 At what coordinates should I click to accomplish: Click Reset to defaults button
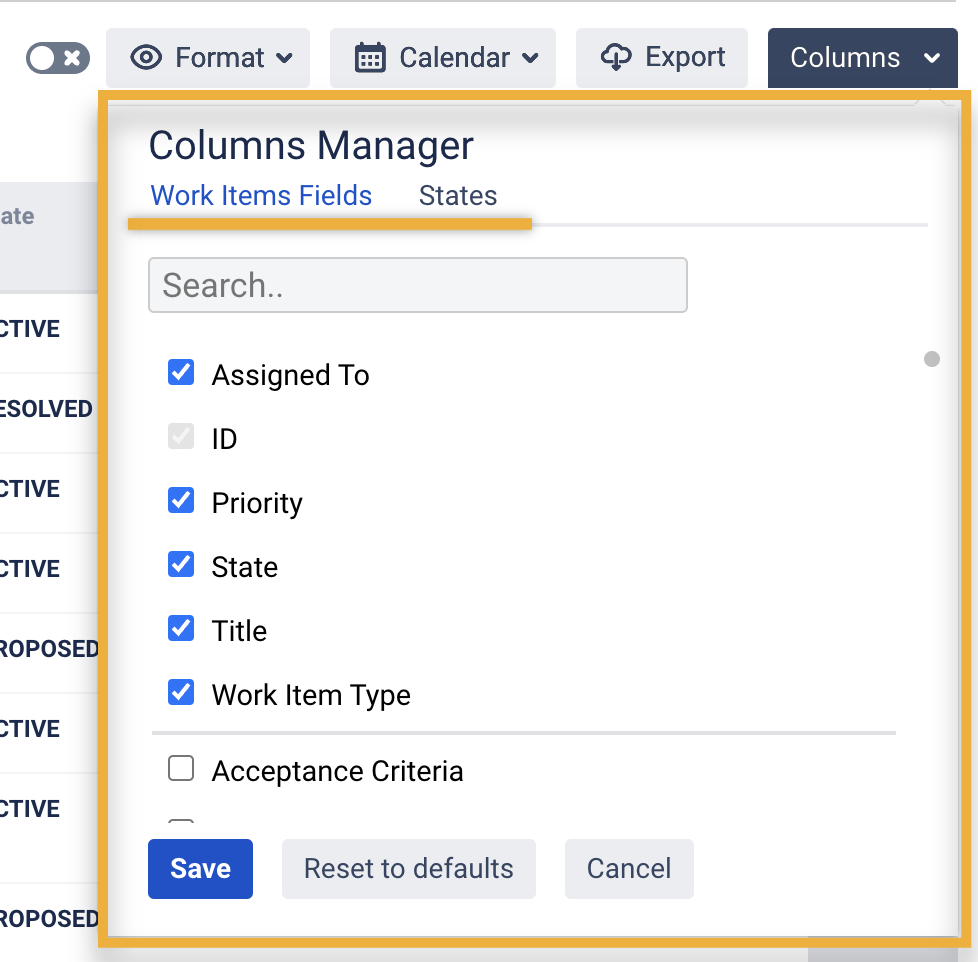point(408,869)
